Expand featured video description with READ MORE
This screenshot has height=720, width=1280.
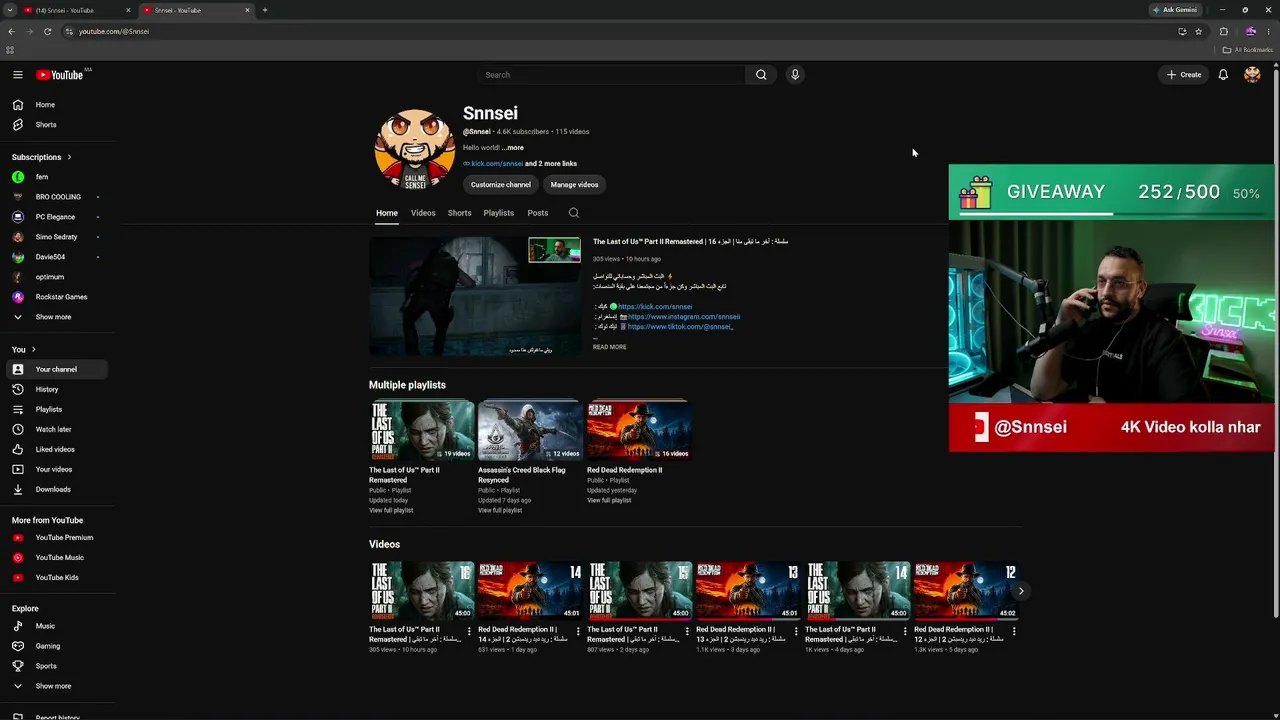610,347
